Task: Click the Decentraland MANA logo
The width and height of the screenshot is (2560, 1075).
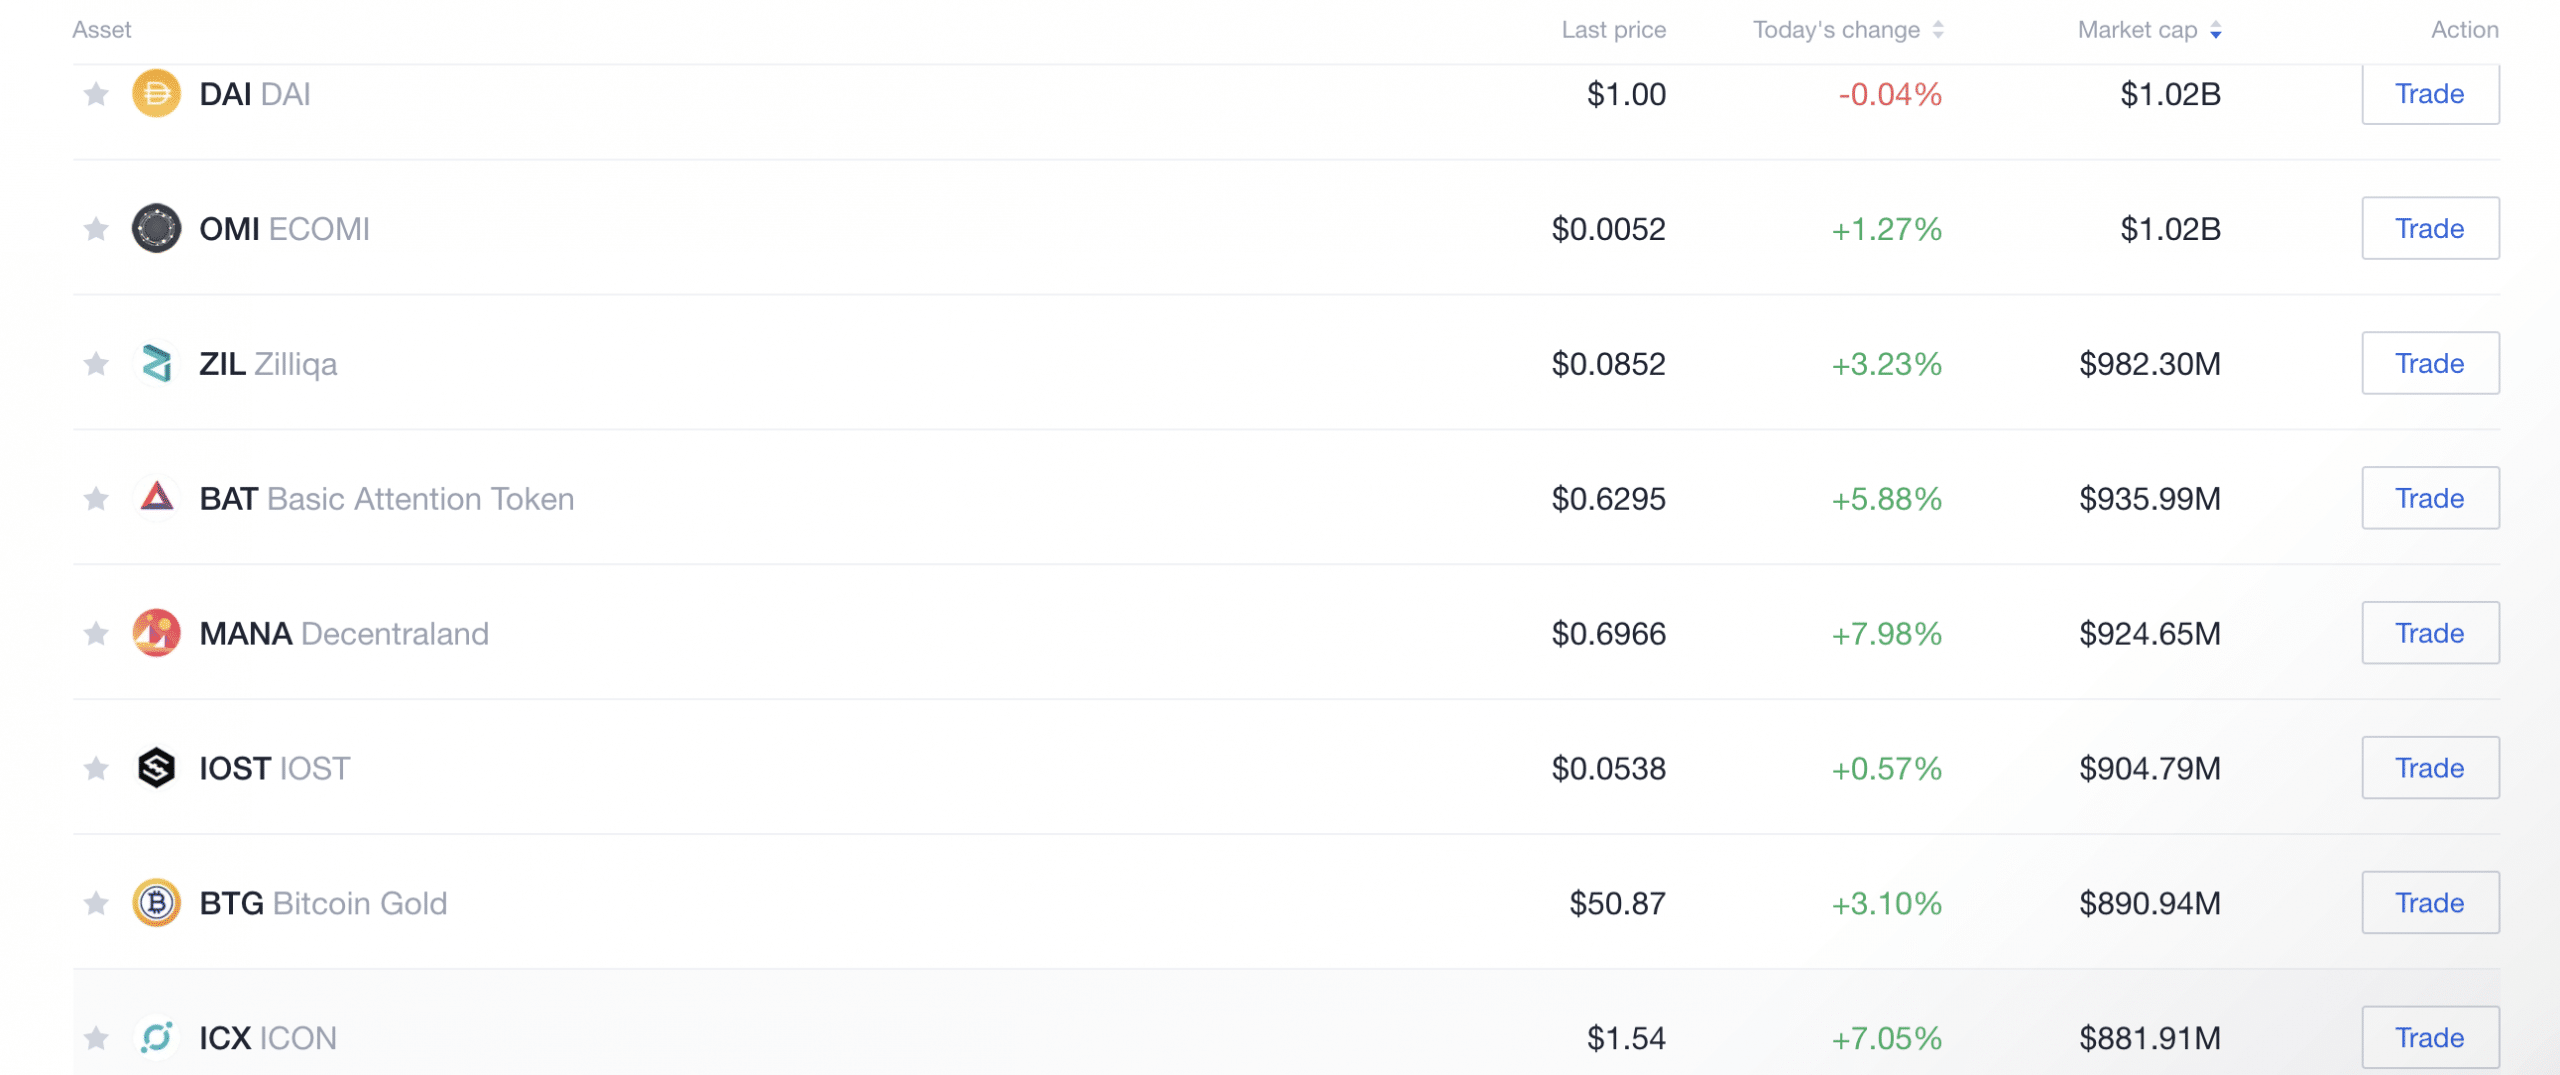Action: [156, 633]
